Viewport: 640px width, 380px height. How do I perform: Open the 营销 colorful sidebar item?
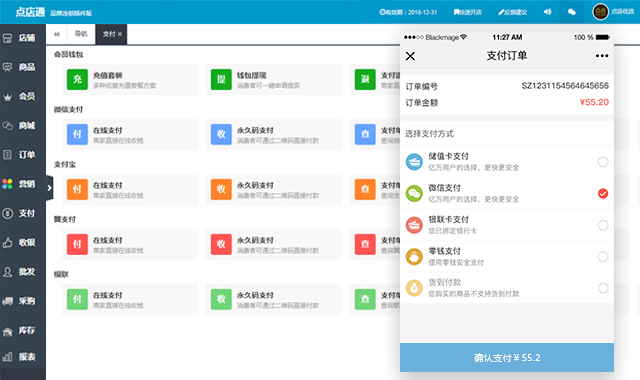click(20, 184)
